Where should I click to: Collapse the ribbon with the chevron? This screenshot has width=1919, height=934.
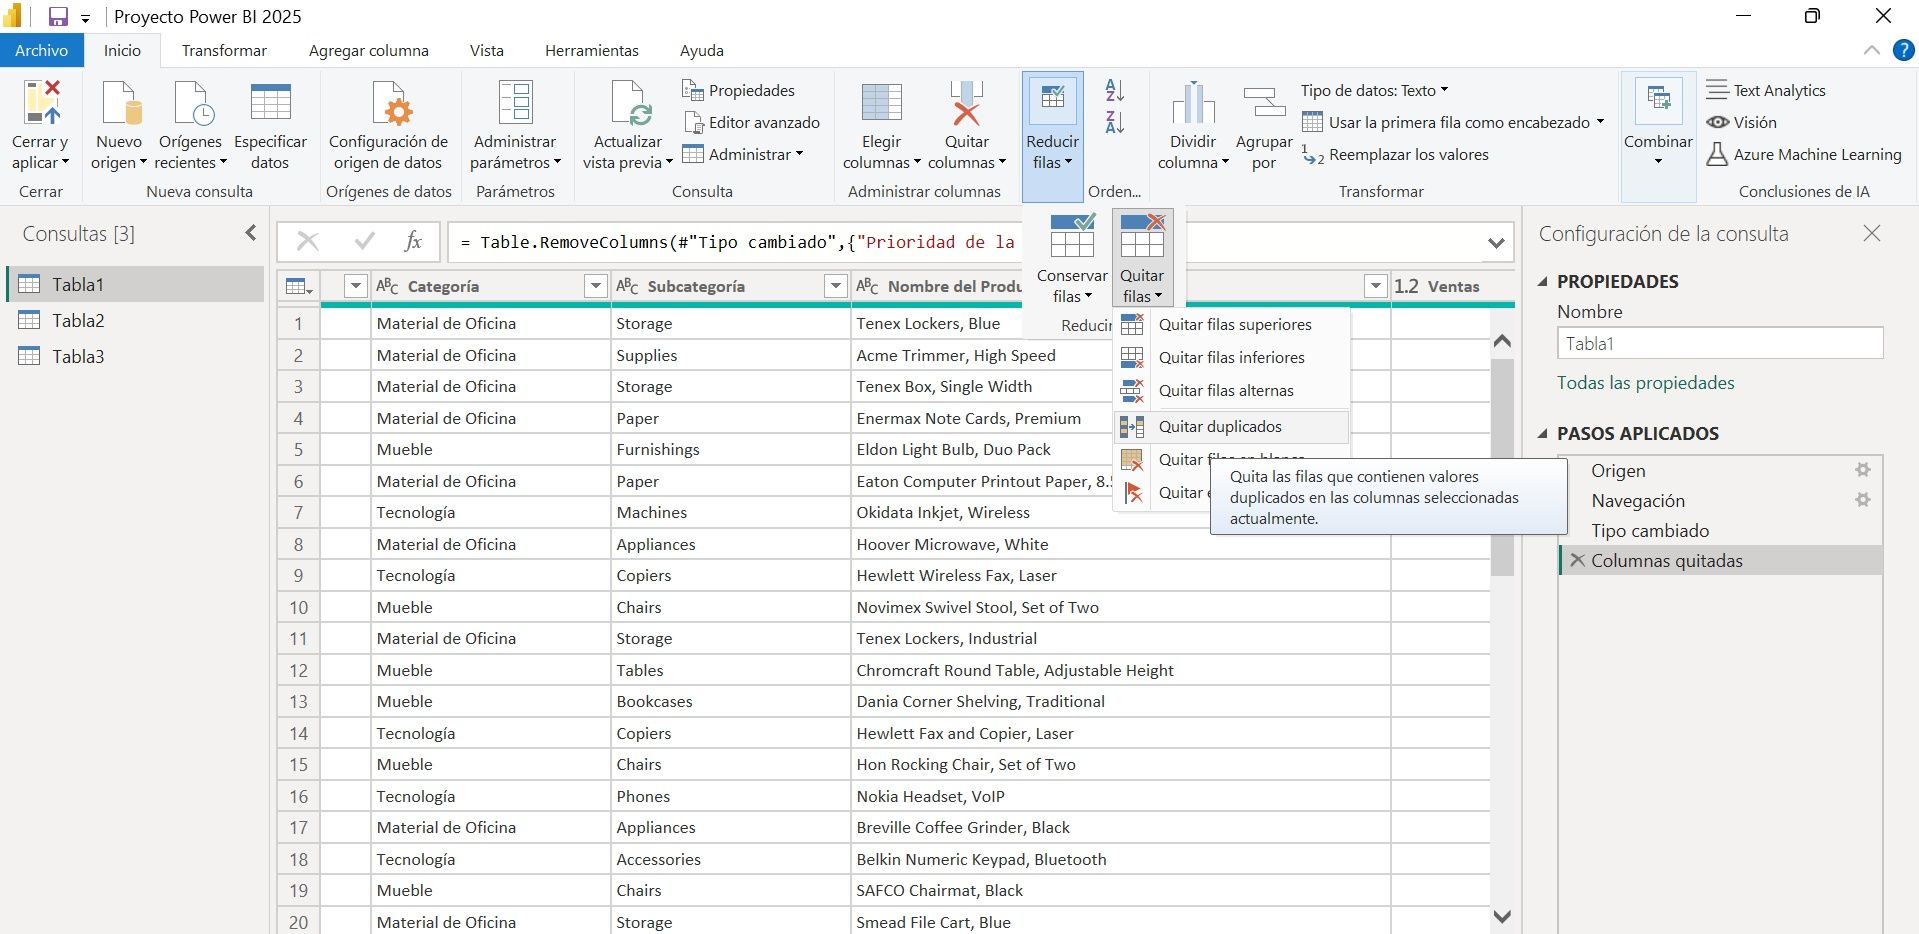(x=1872, y=50)
